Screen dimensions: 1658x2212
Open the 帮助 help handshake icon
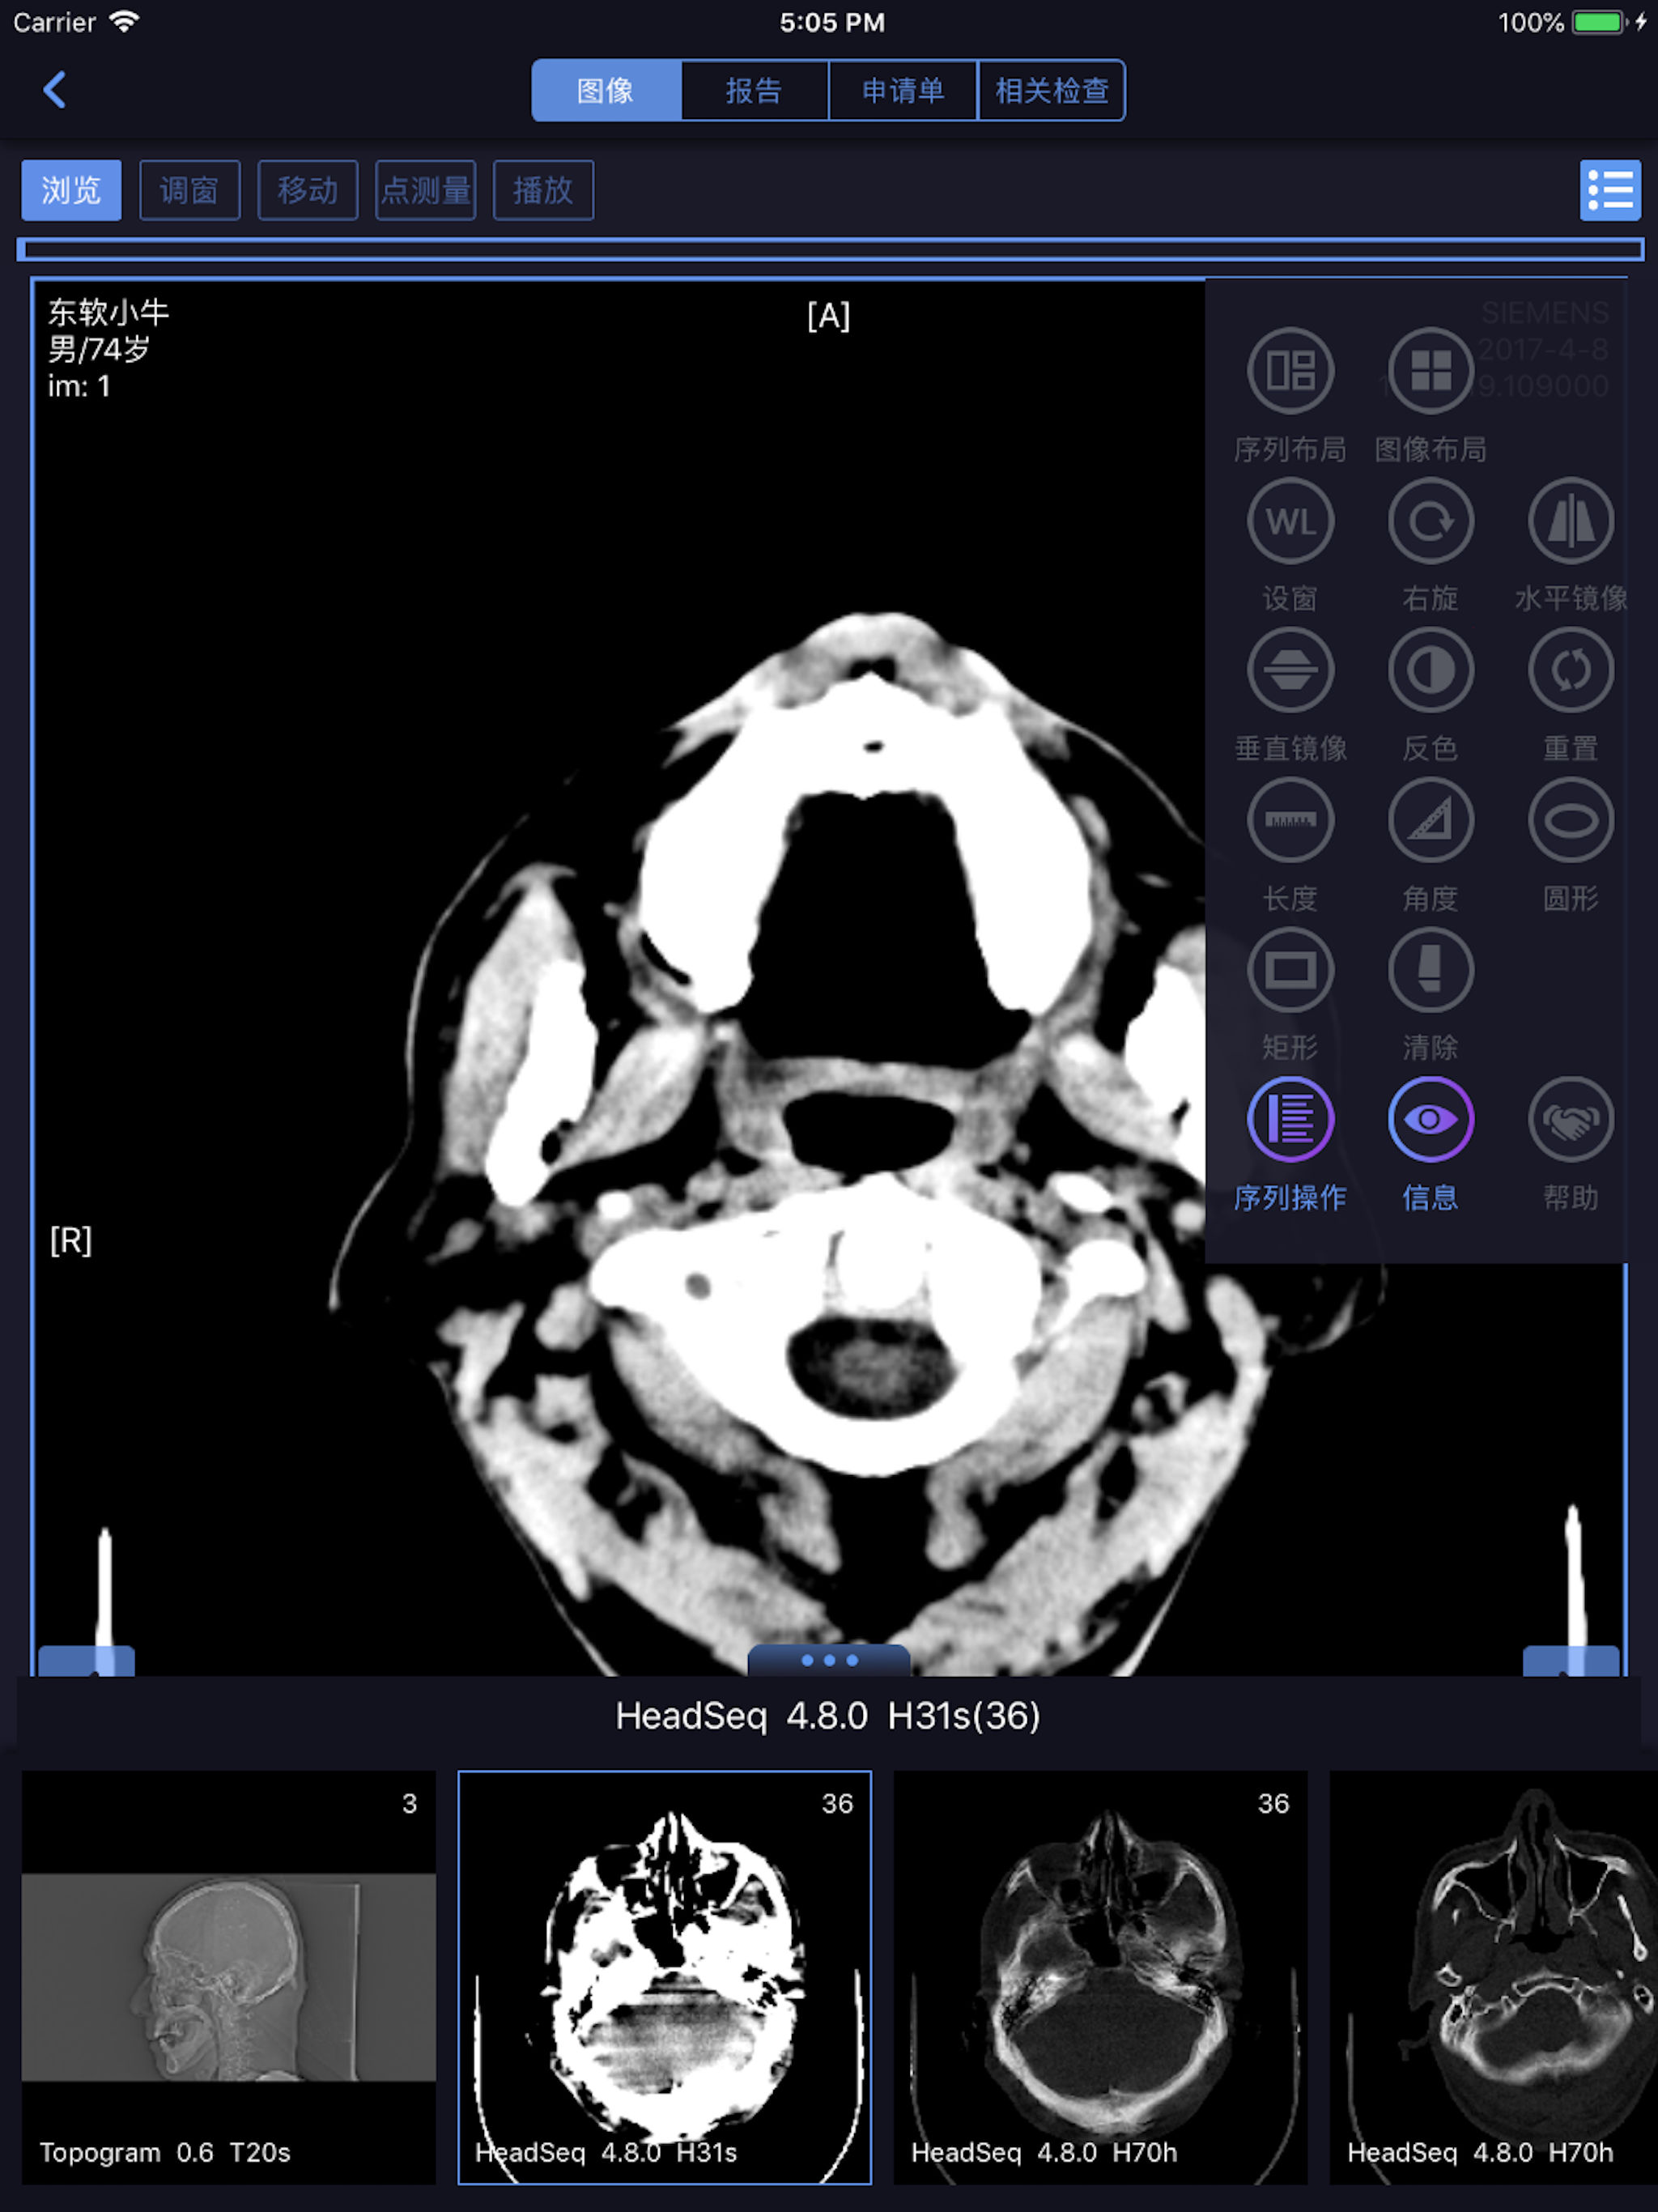[1570, 1119]
